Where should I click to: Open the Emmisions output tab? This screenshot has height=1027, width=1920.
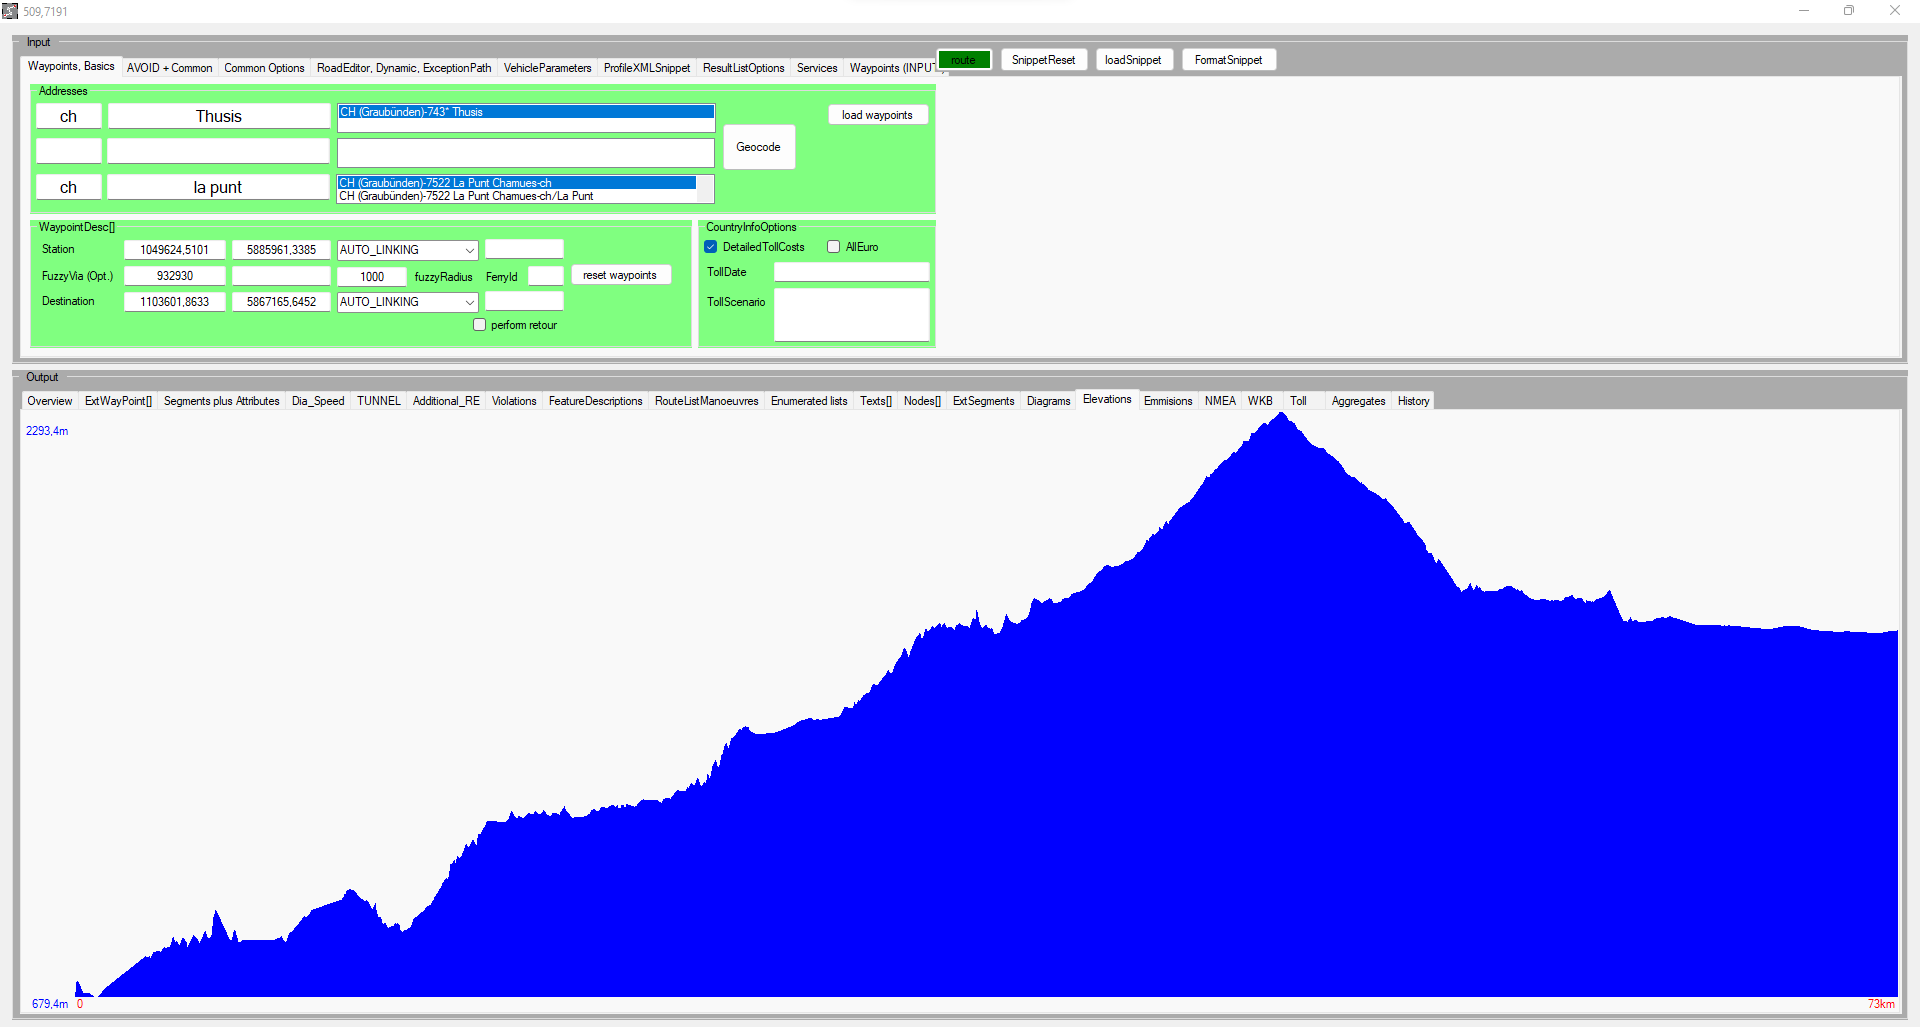(x=1167, y=401)
